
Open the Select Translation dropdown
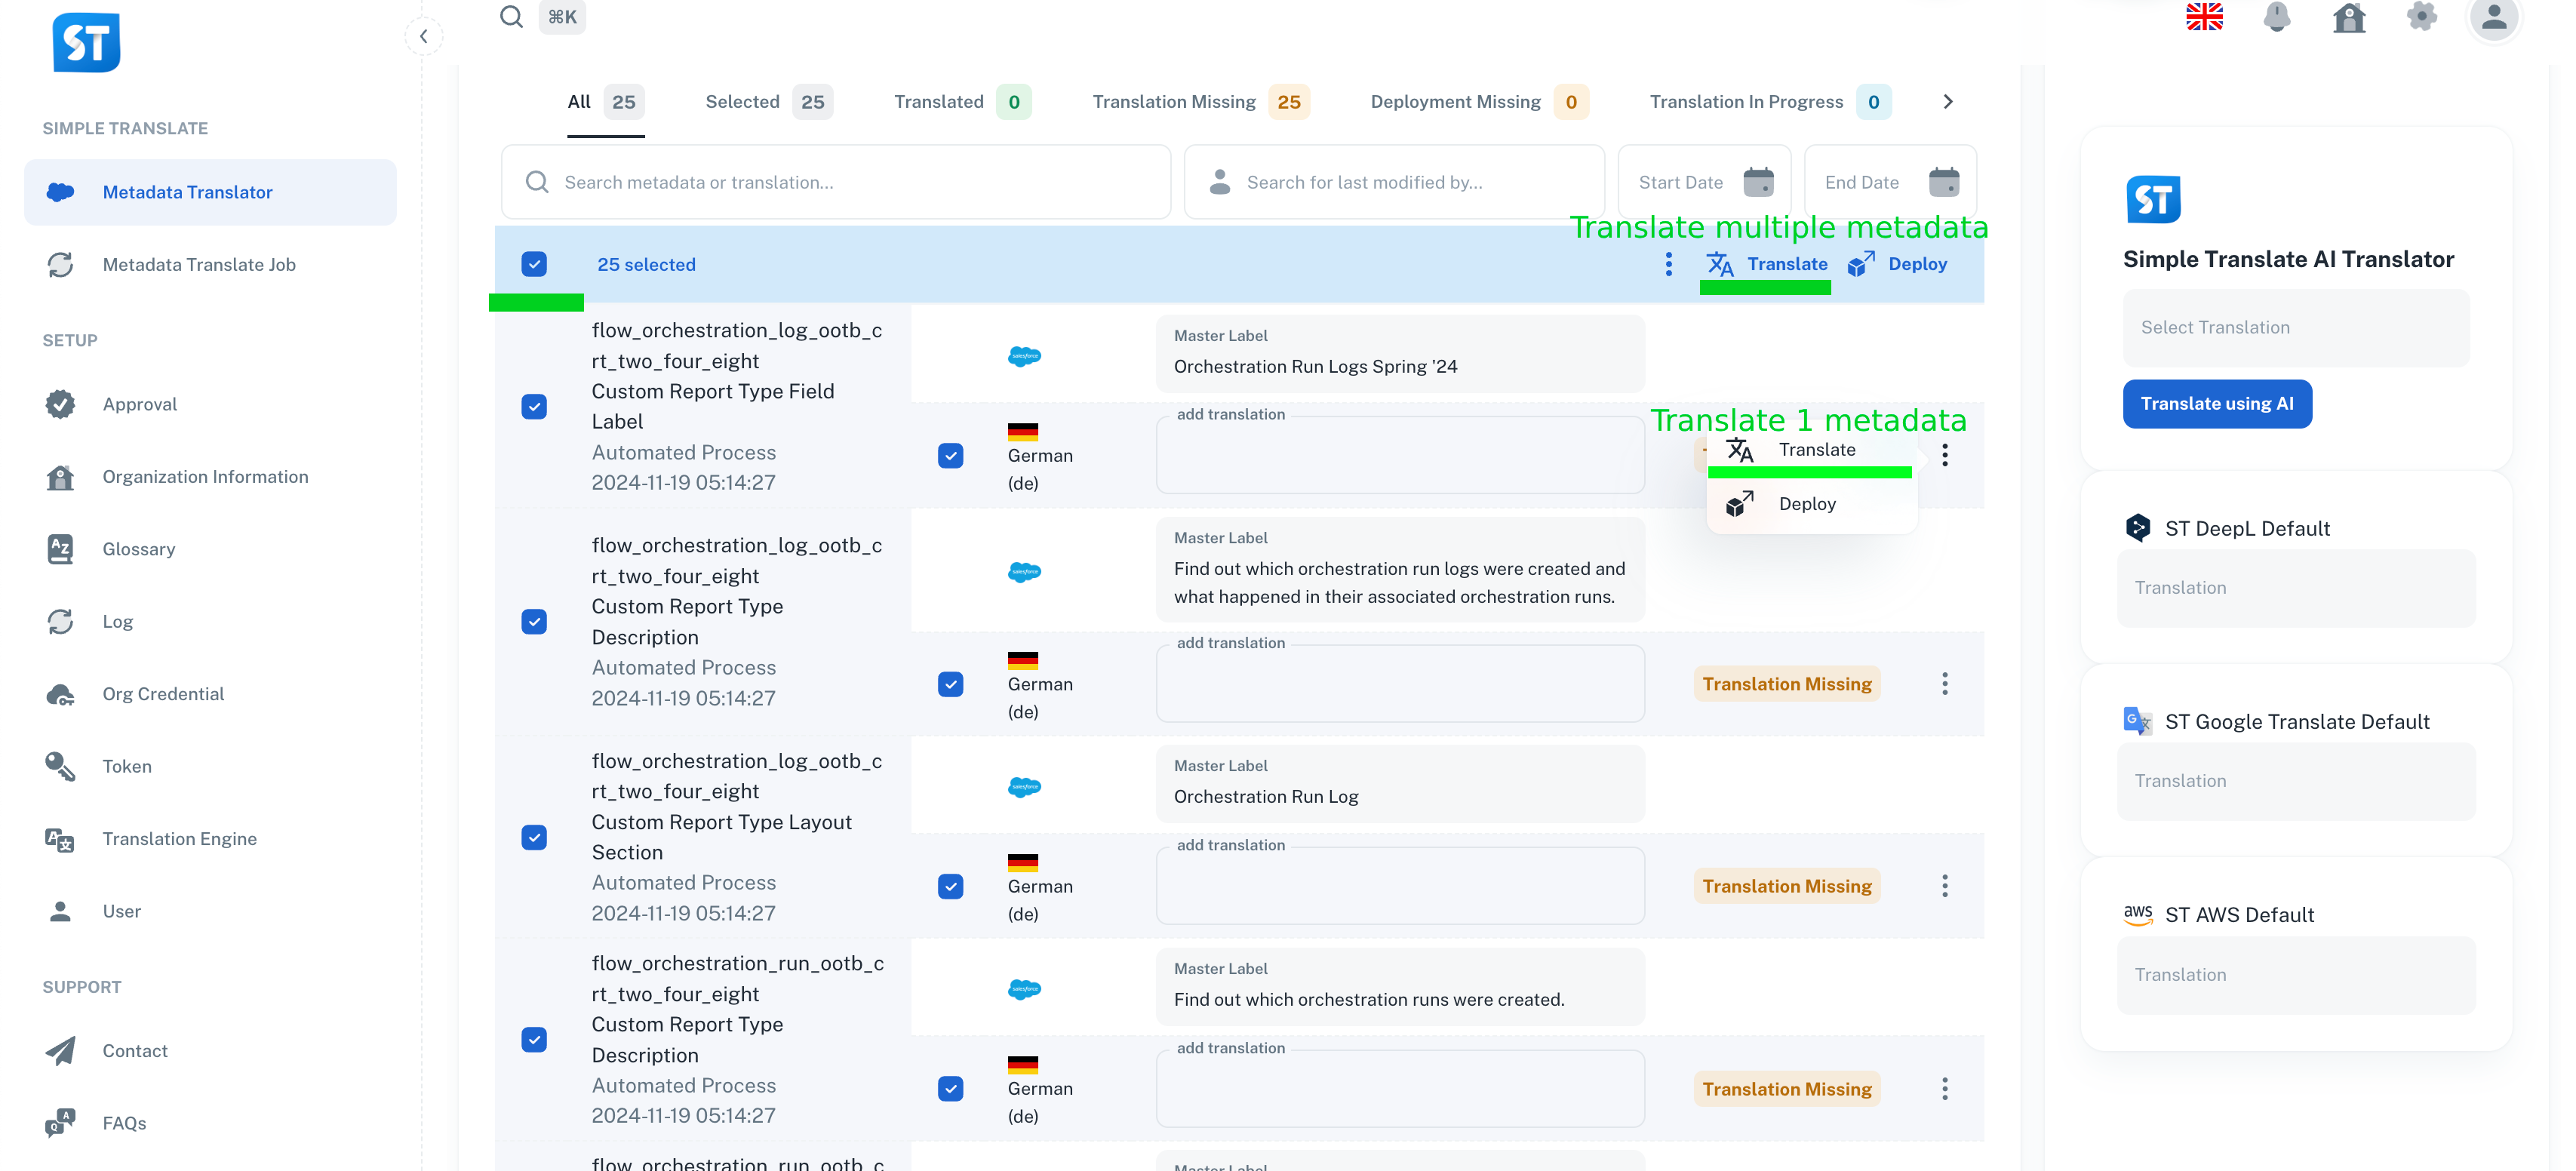[2295, 328]
